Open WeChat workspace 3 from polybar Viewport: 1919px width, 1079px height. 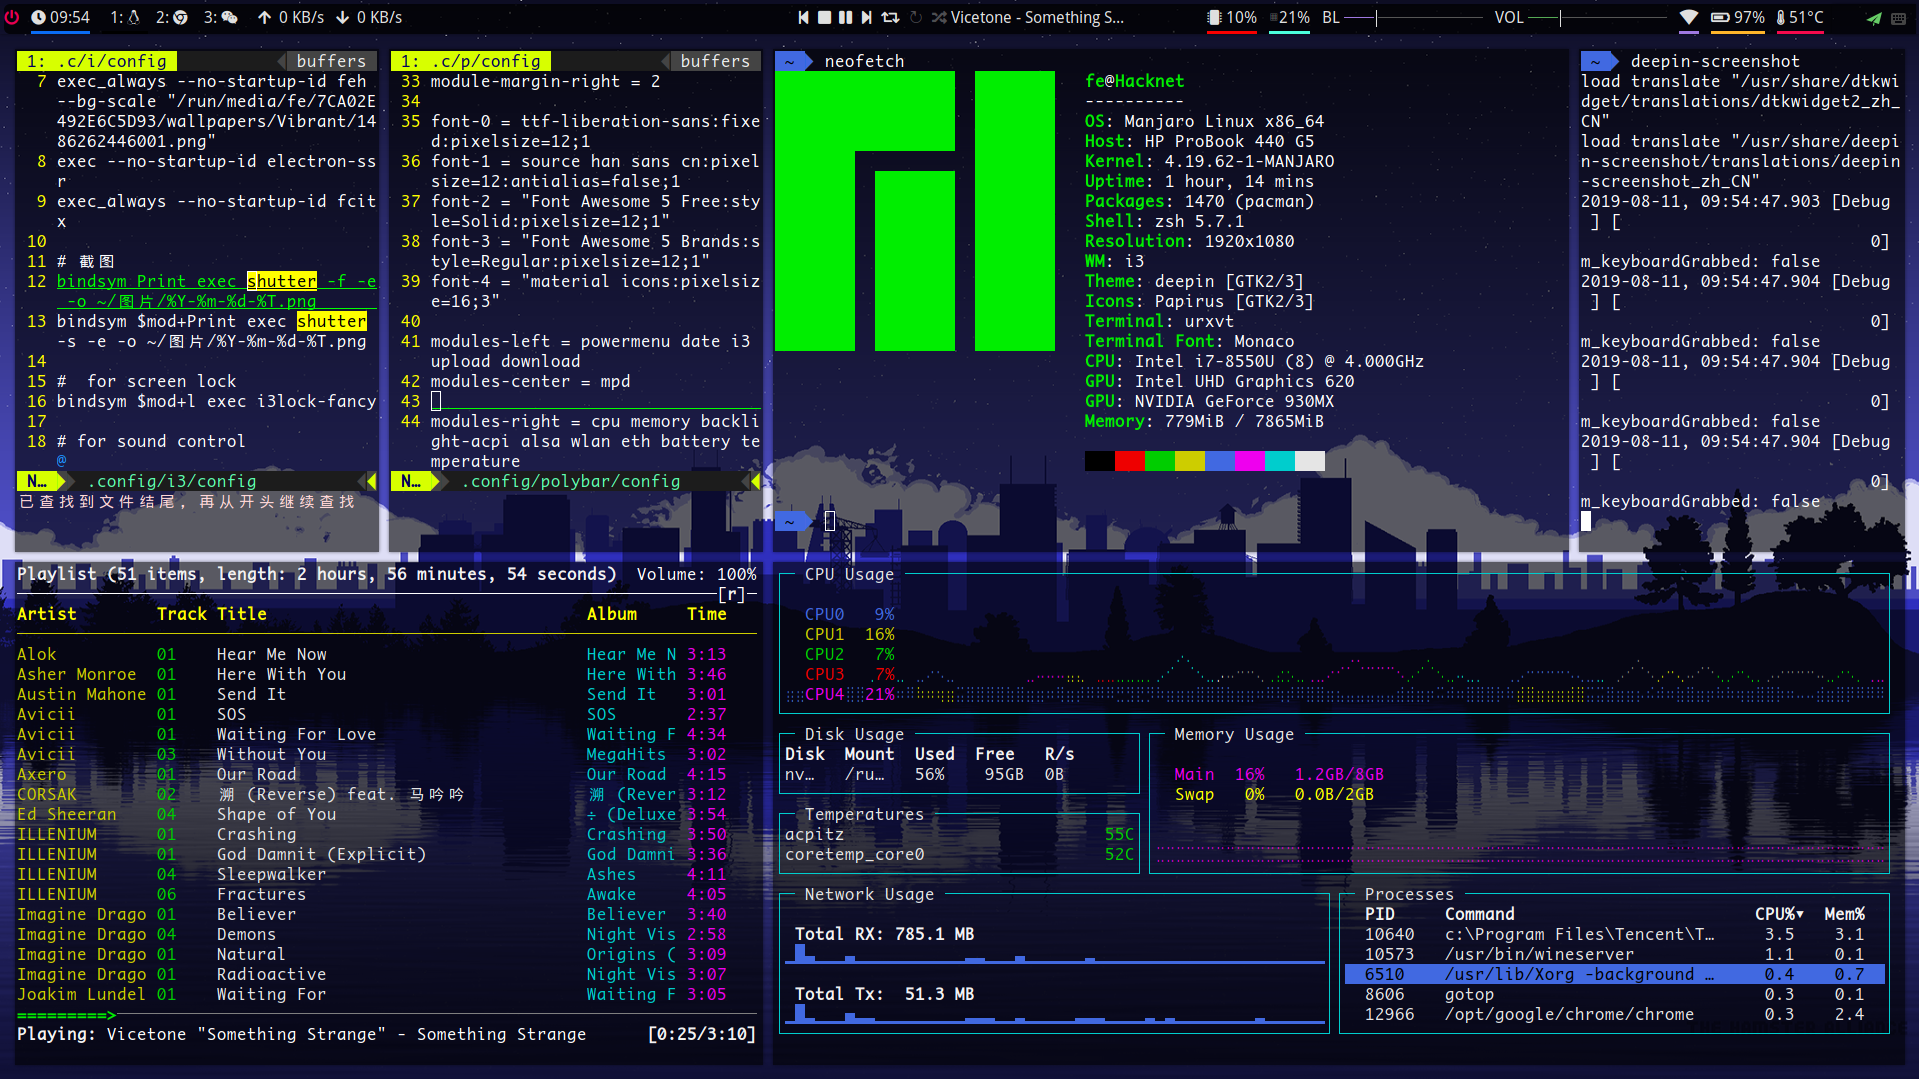pos(228,17)
